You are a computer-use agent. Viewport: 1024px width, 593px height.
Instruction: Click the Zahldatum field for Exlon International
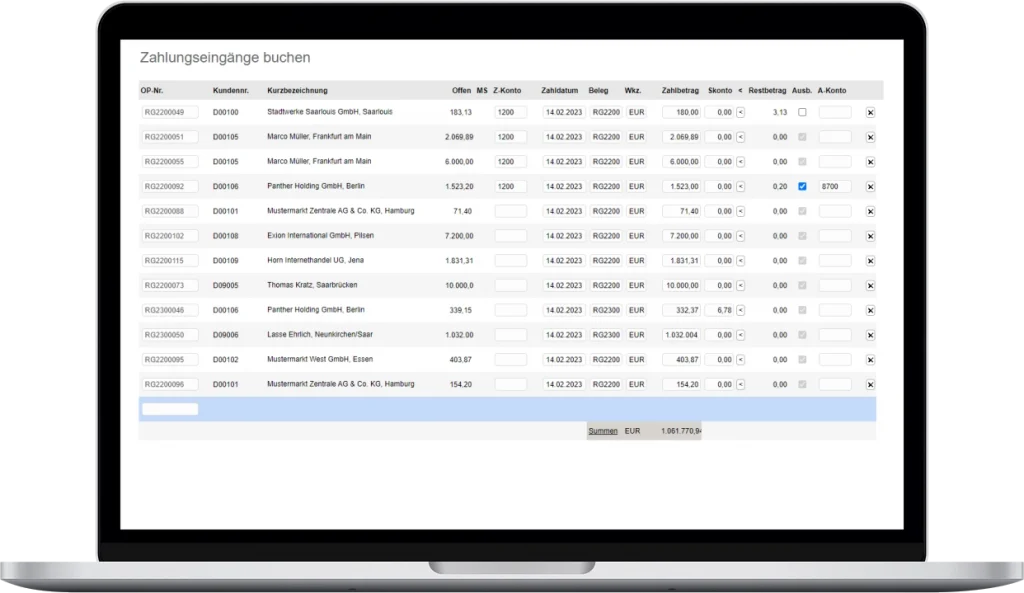[x=564, y=236]
